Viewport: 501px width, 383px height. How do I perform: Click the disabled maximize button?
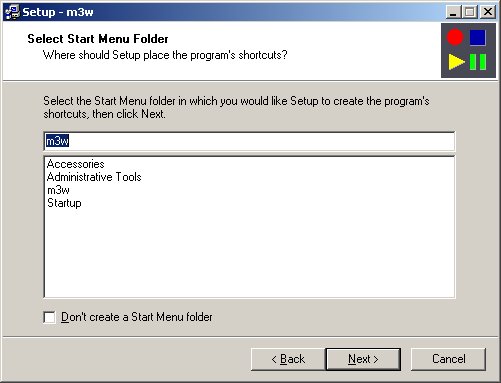click(x=470, y=12)
